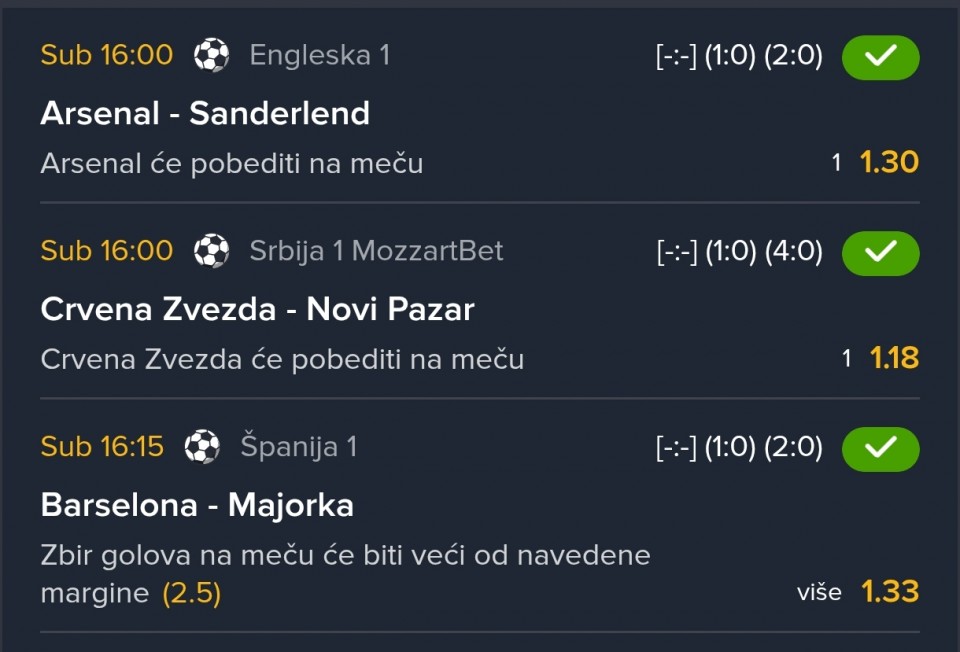
Task: Select the 1.33 odds value
Action: (889, 591)
